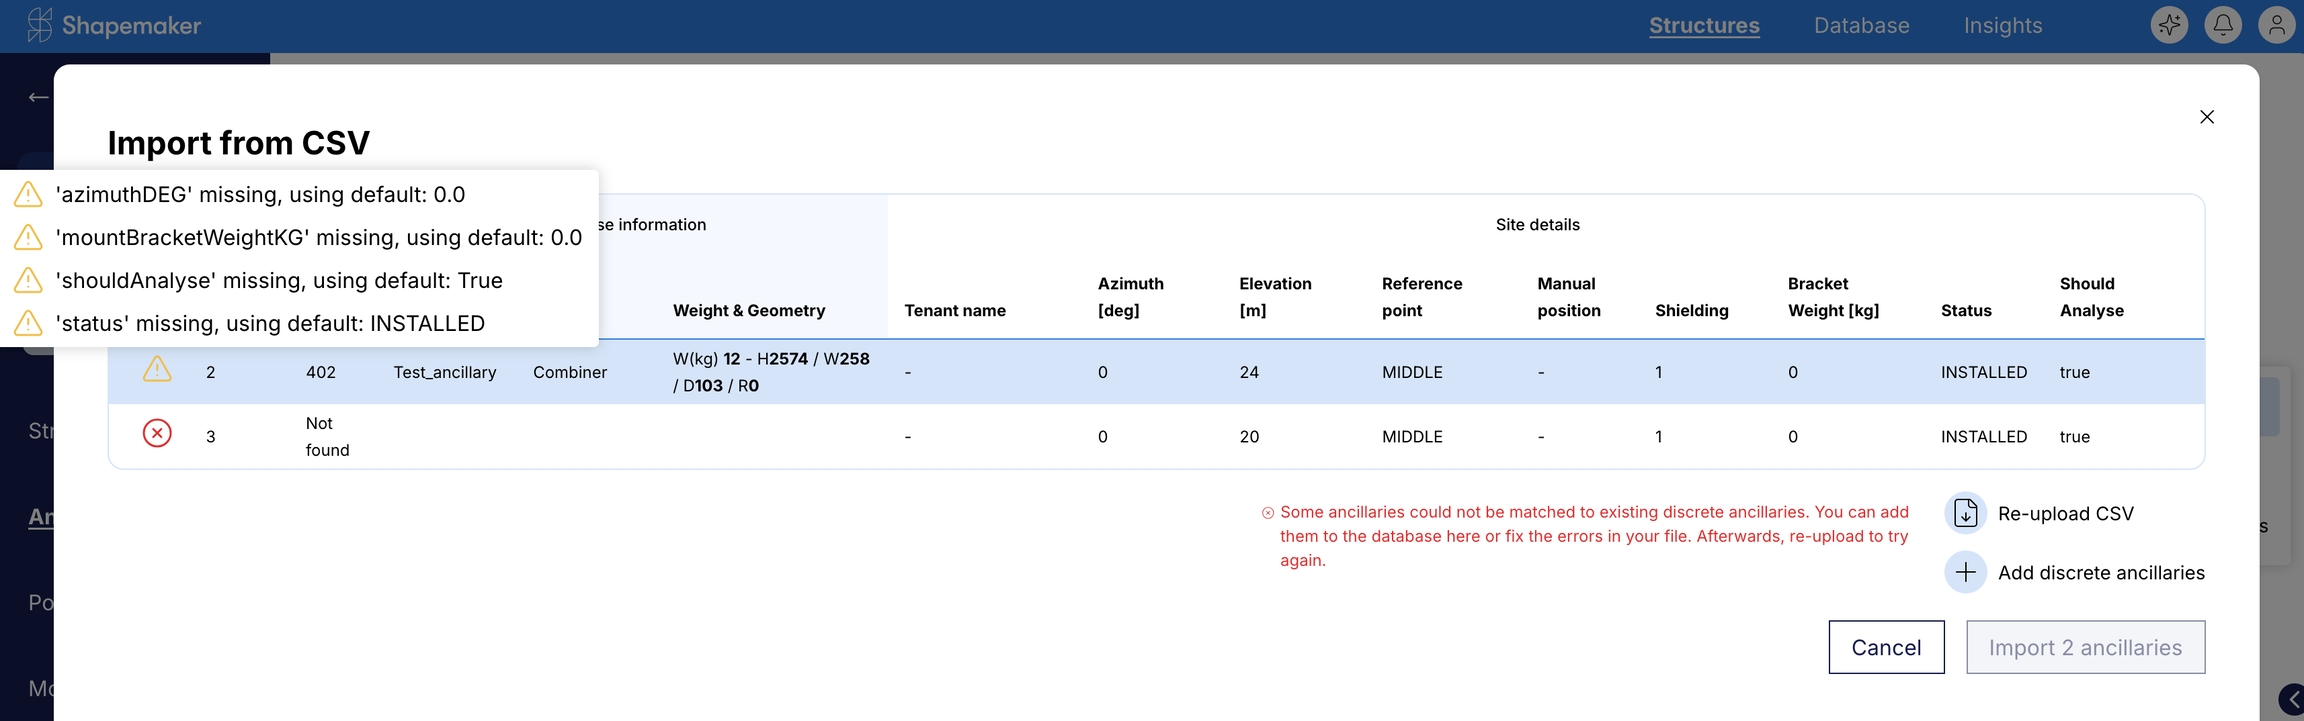Open the AI sparkle assistant icon

tap(2168, 26)
